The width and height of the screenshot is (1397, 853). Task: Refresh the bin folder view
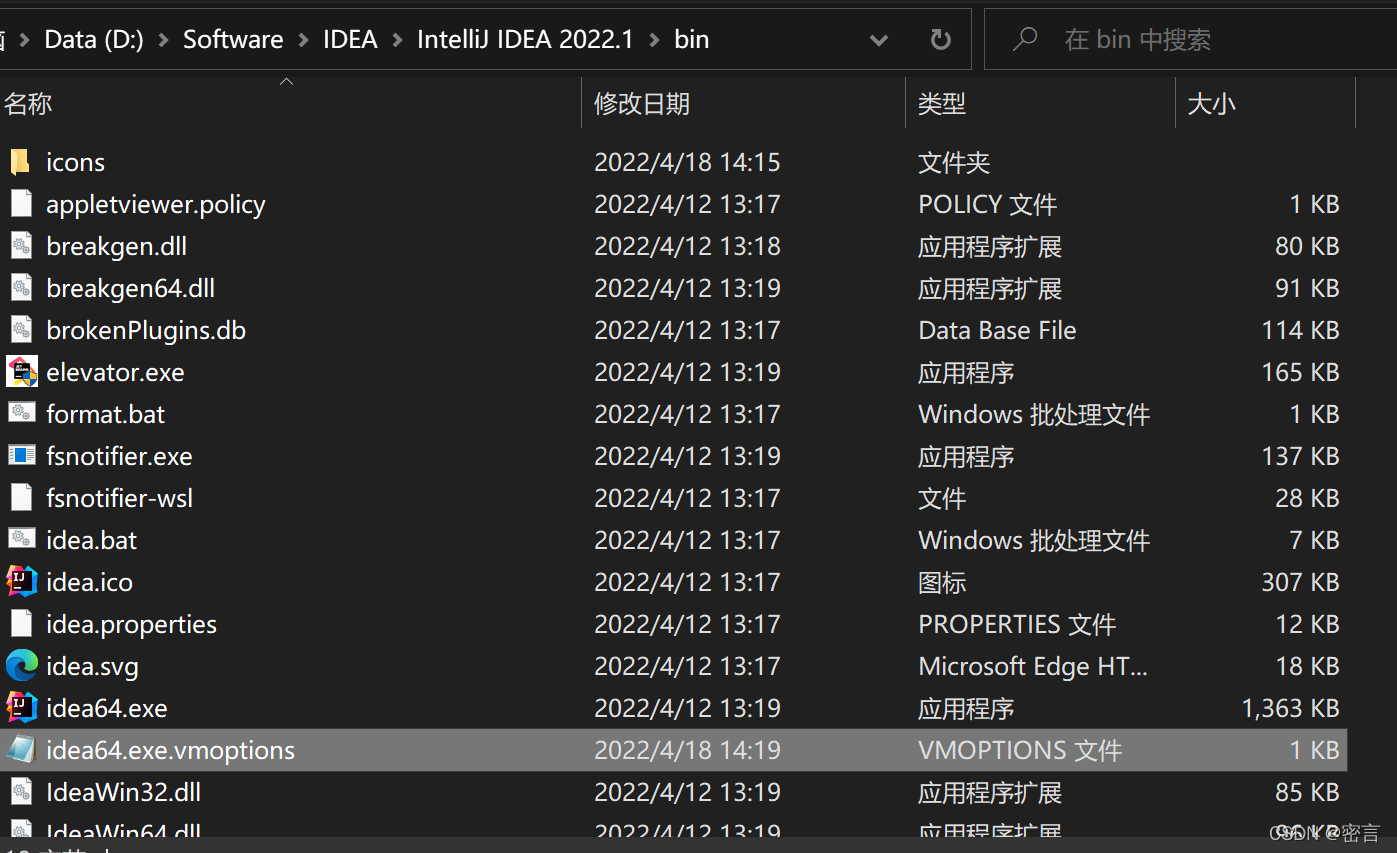coord(940,39)
